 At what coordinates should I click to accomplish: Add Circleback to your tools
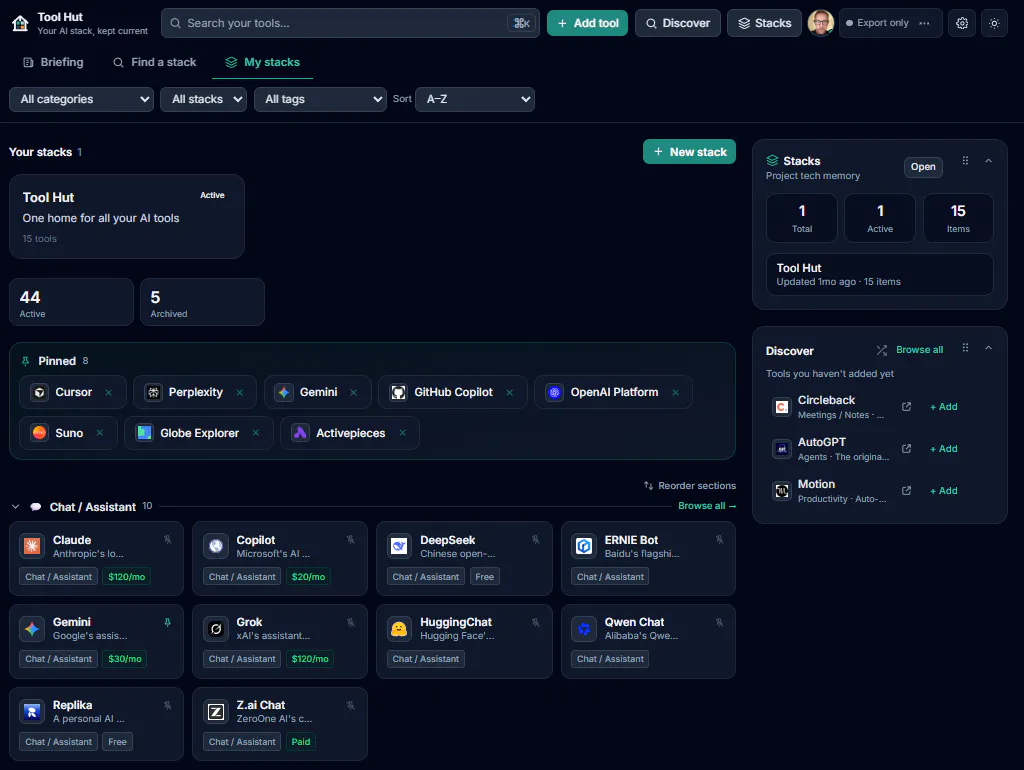944,407
